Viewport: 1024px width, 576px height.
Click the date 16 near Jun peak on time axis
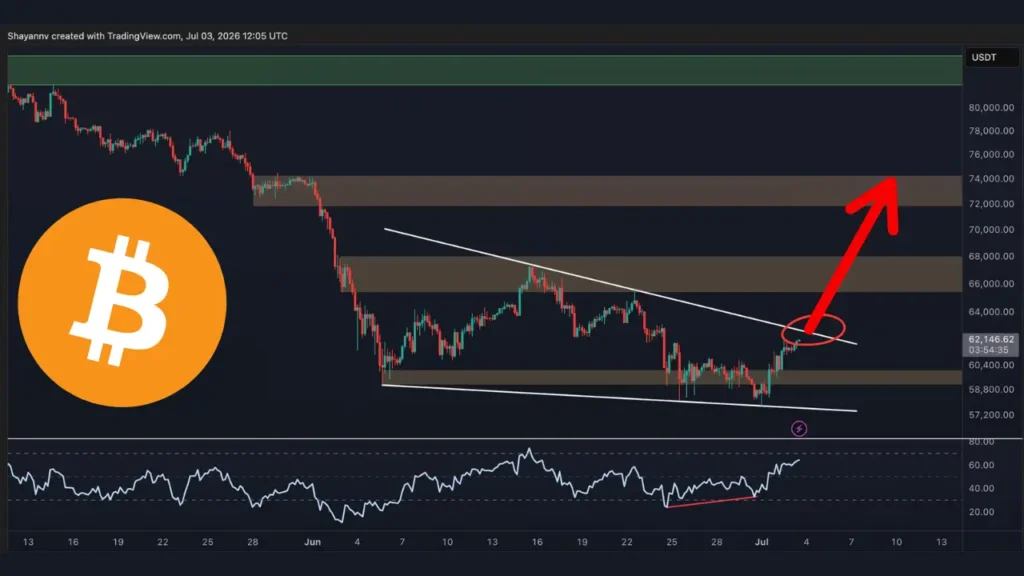point(537,542)
